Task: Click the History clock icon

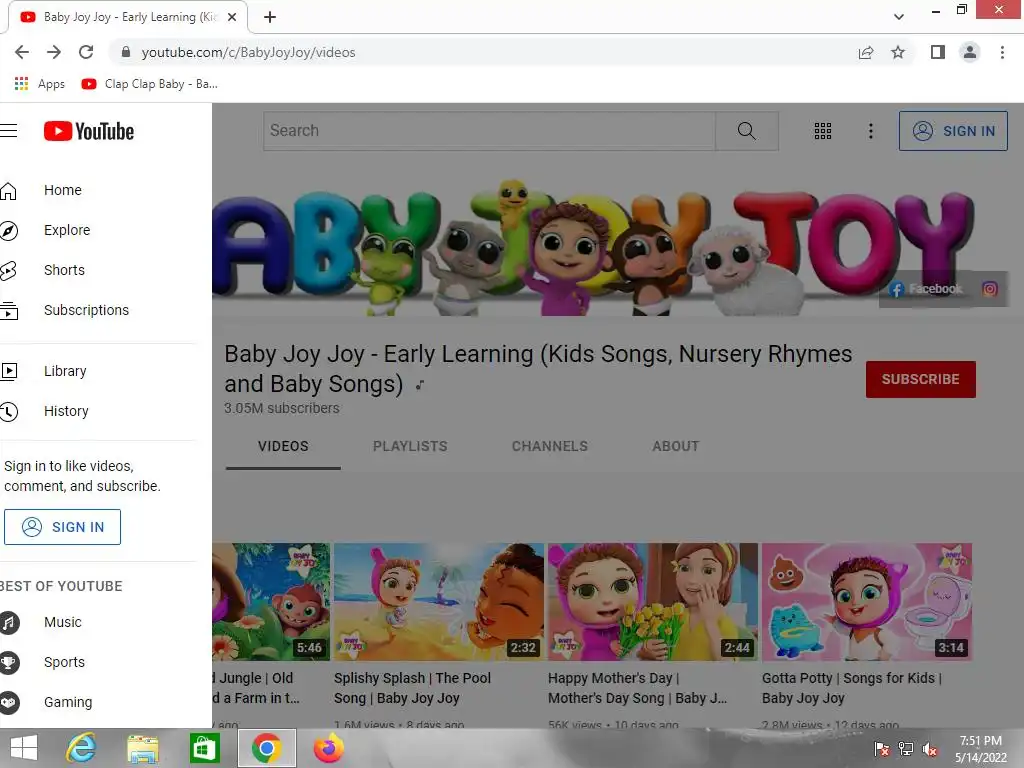Action: point(8,411)
